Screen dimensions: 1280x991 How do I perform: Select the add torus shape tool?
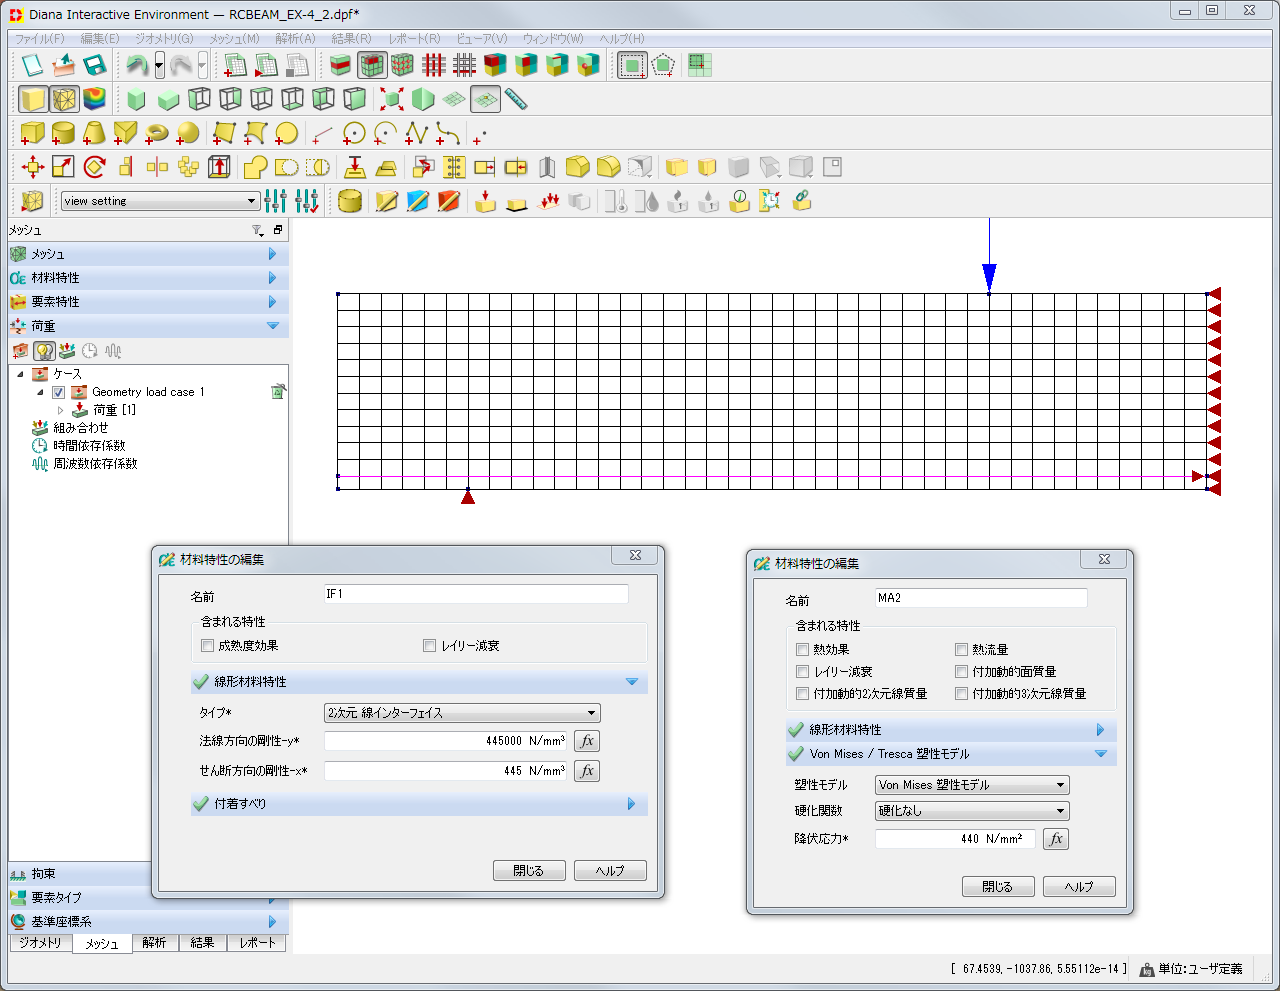tap(156, 133)
